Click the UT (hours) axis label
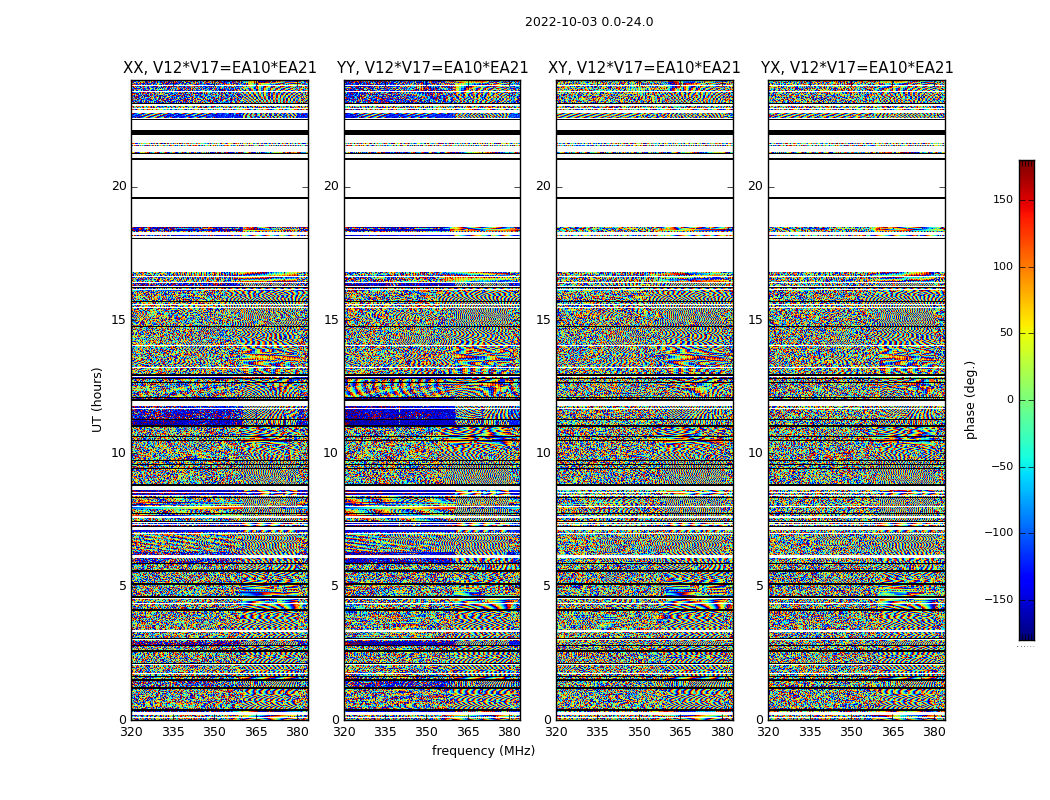This screenshot has height=800, width=1050. 97,400
